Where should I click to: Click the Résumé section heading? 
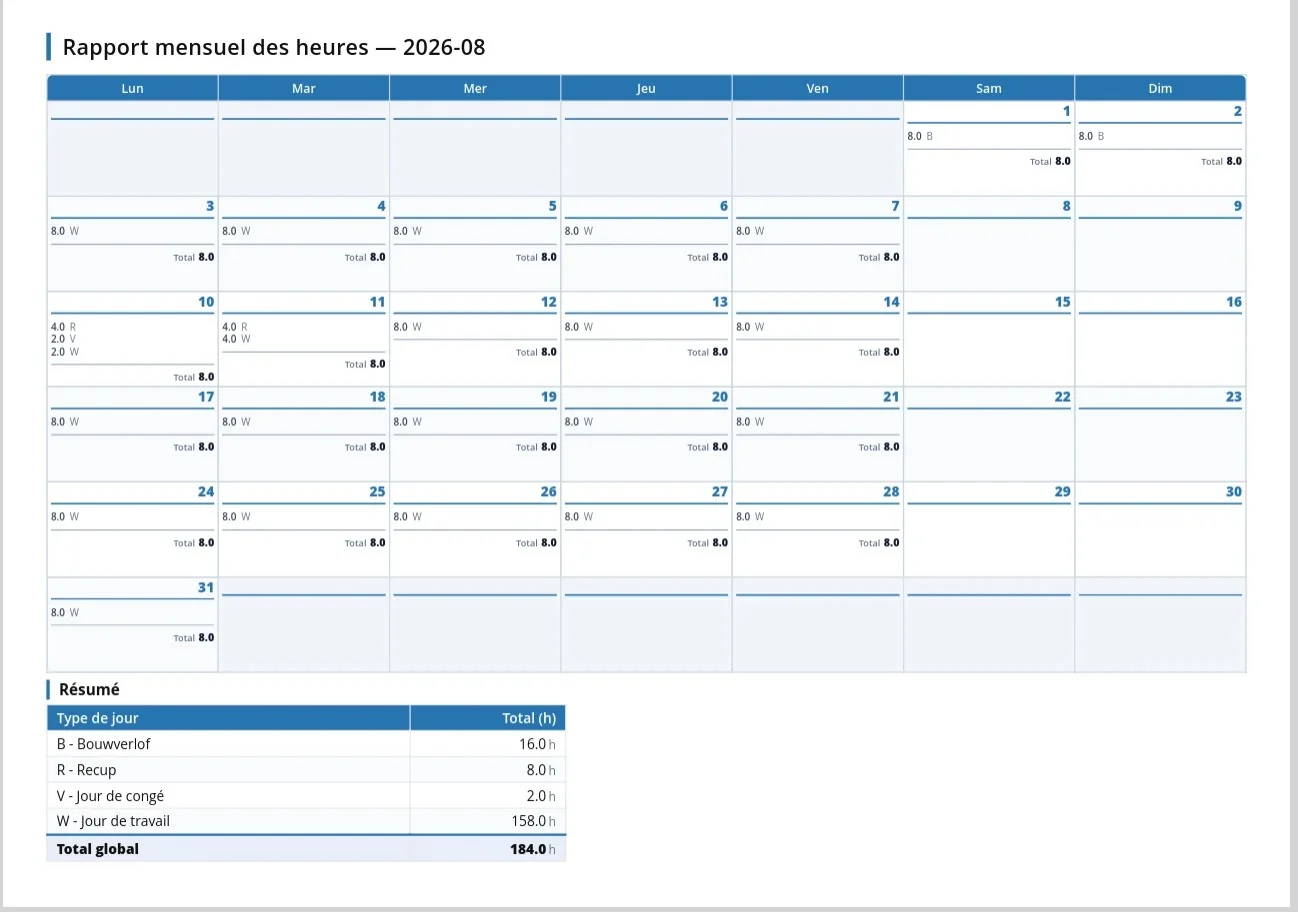point(89,689)
